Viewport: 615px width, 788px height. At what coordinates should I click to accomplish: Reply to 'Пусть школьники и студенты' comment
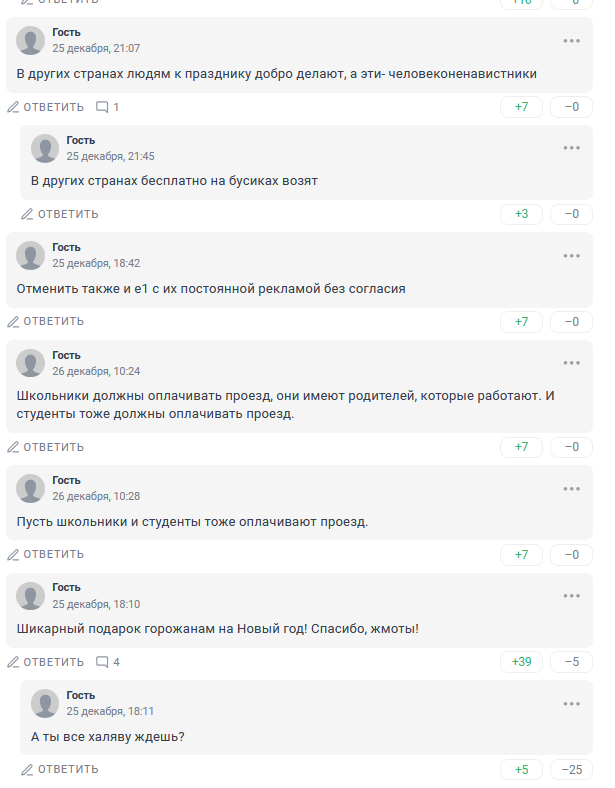point(46,555)
